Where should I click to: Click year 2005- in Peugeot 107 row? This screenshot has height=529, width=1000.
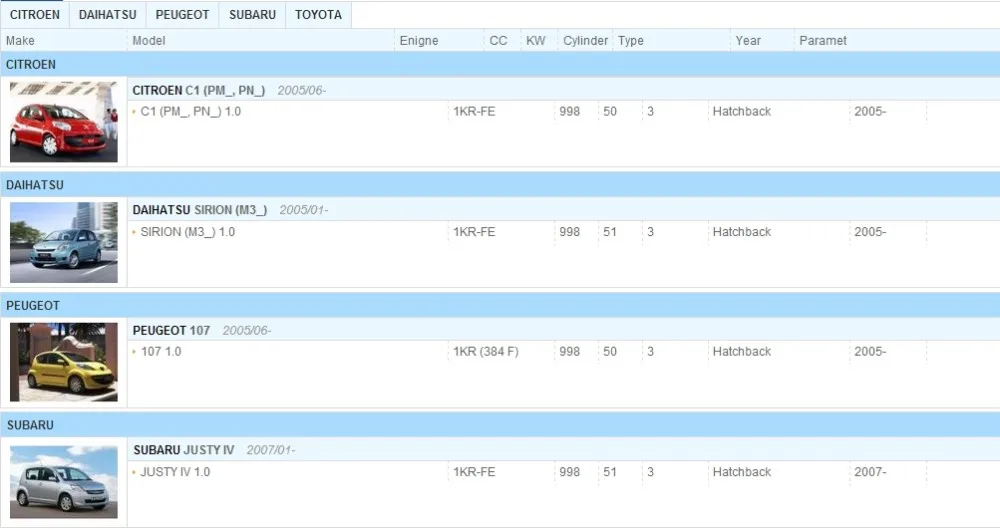tap(870, 352)
